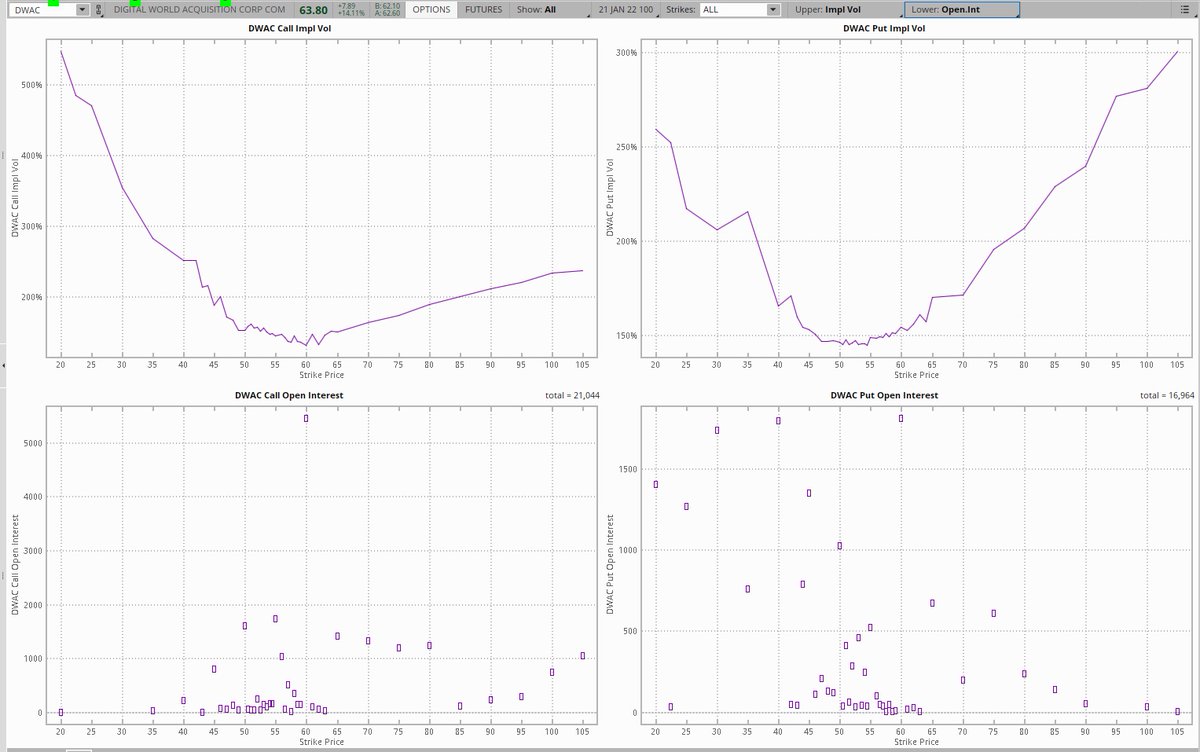This screenshot has width=1200, height=752.
Task: Switch to the FUTURES tab
Action: pos(484,9)
